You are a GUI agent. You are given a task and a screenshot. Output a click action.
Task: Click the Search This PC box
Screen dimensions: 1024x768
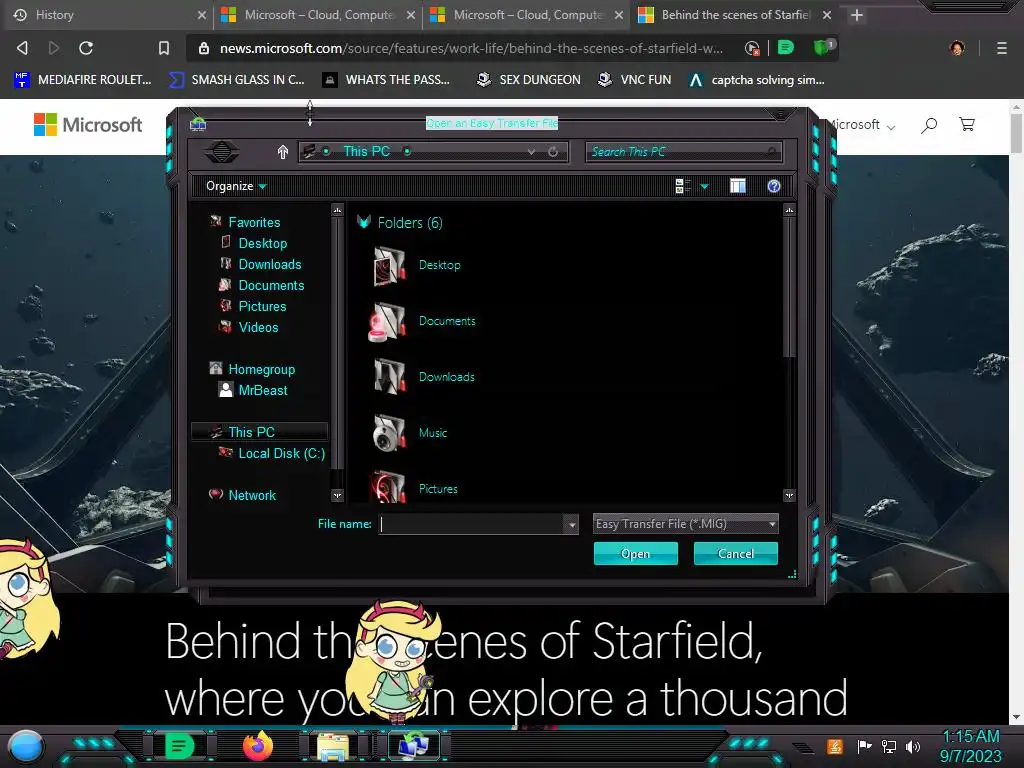click(x=683, y=152)
